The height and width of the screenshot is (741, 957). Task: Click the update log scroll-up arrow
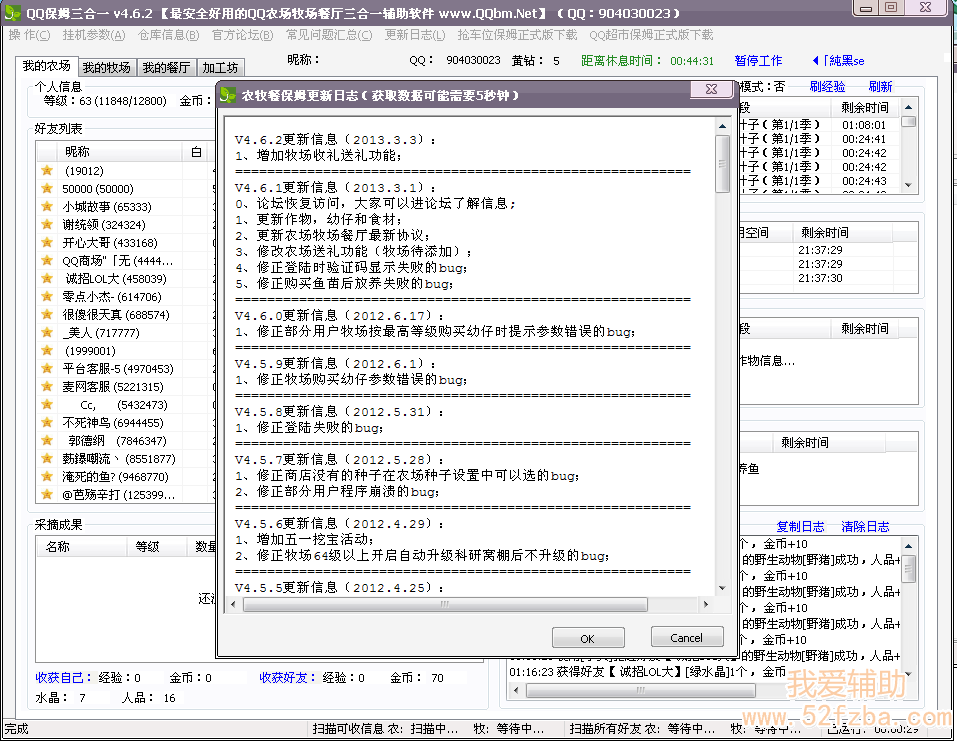point(722,126)
